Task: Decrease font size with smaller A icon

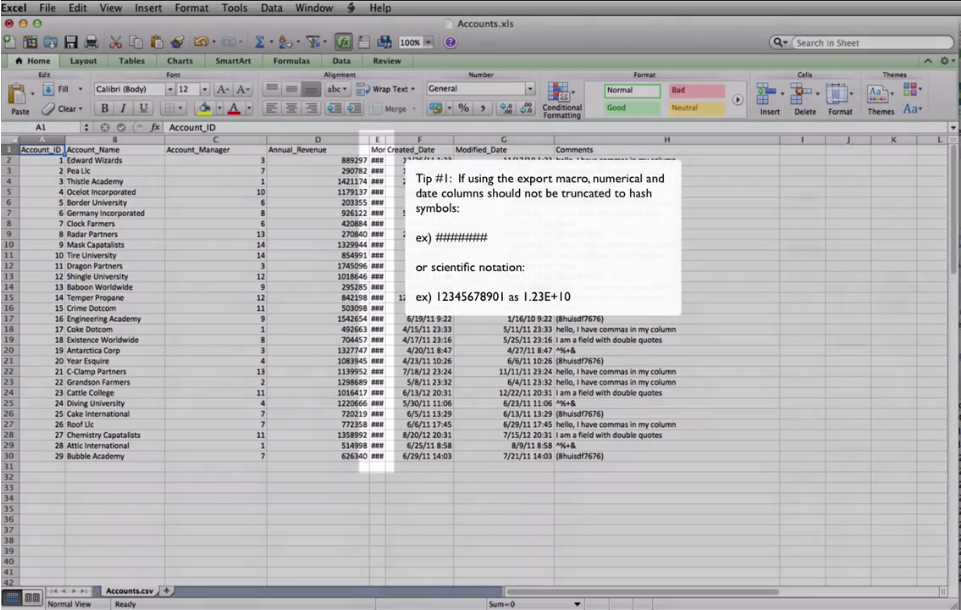Action: (x=243, y=90)
